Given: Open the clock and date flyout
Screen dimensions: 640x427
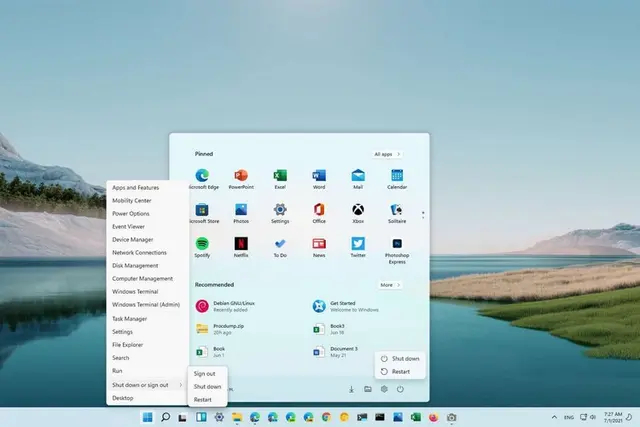Looking at the screenshot, I should (613, 417).
